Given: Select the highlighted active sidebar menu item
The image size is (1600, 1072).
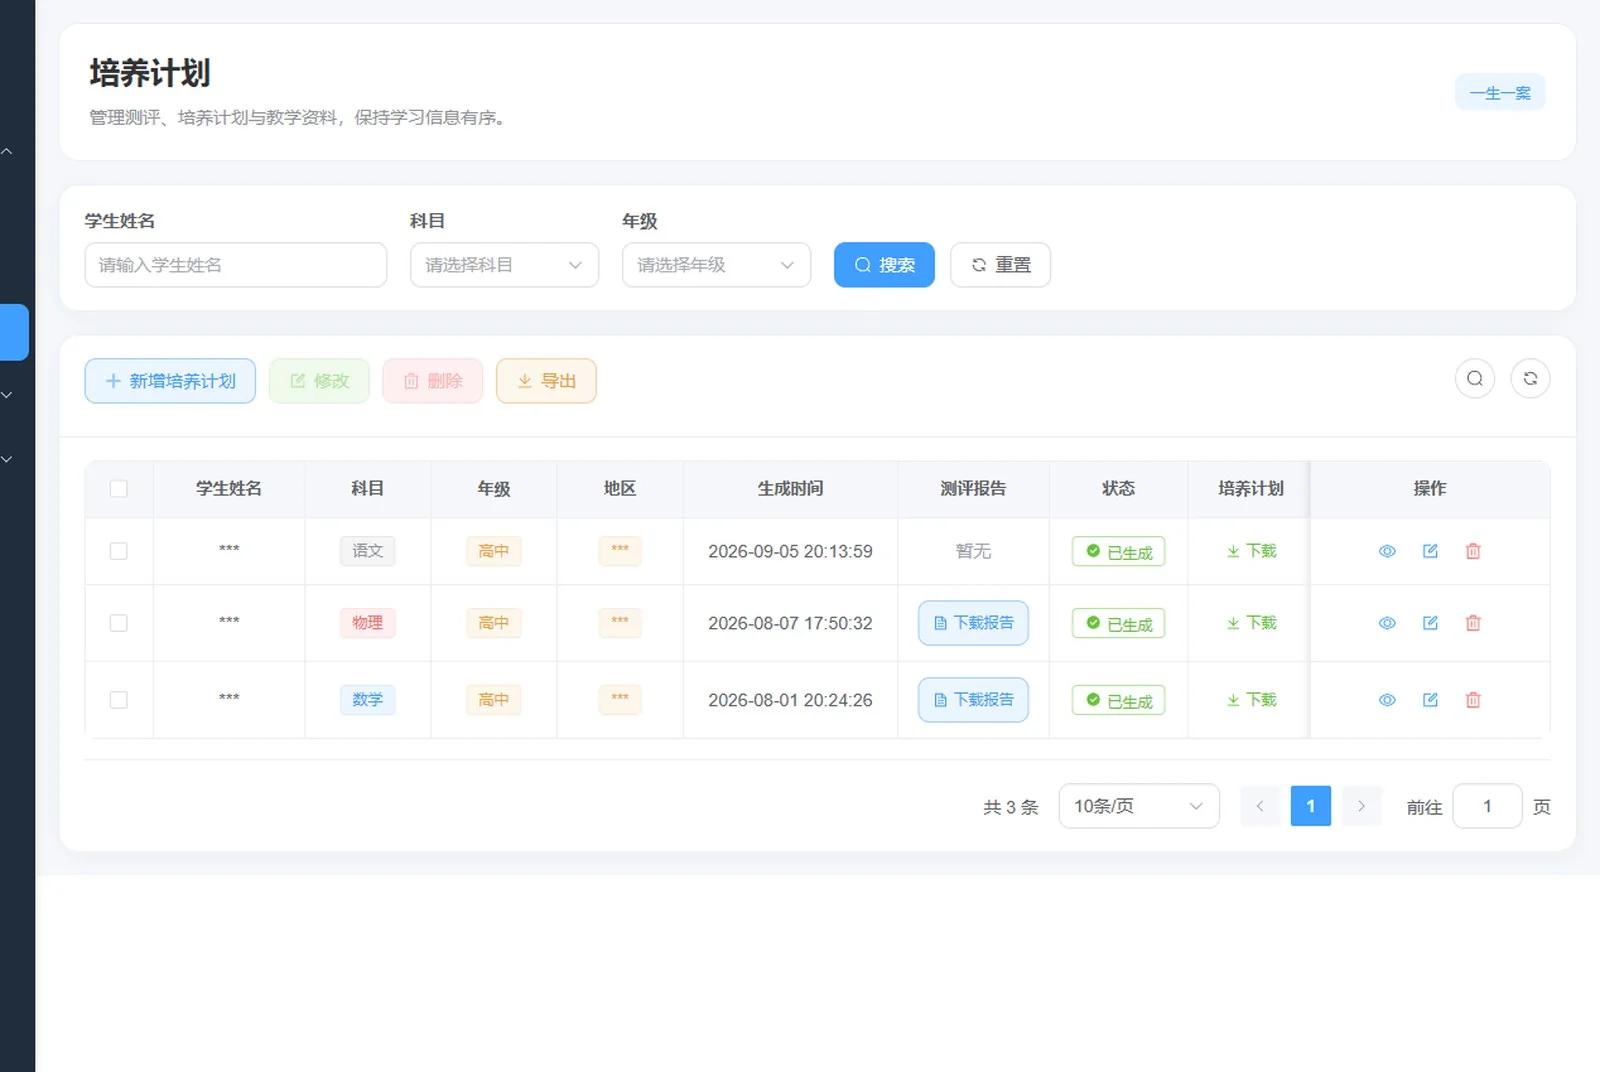Looking at the screenshot, I should point(14,332).
